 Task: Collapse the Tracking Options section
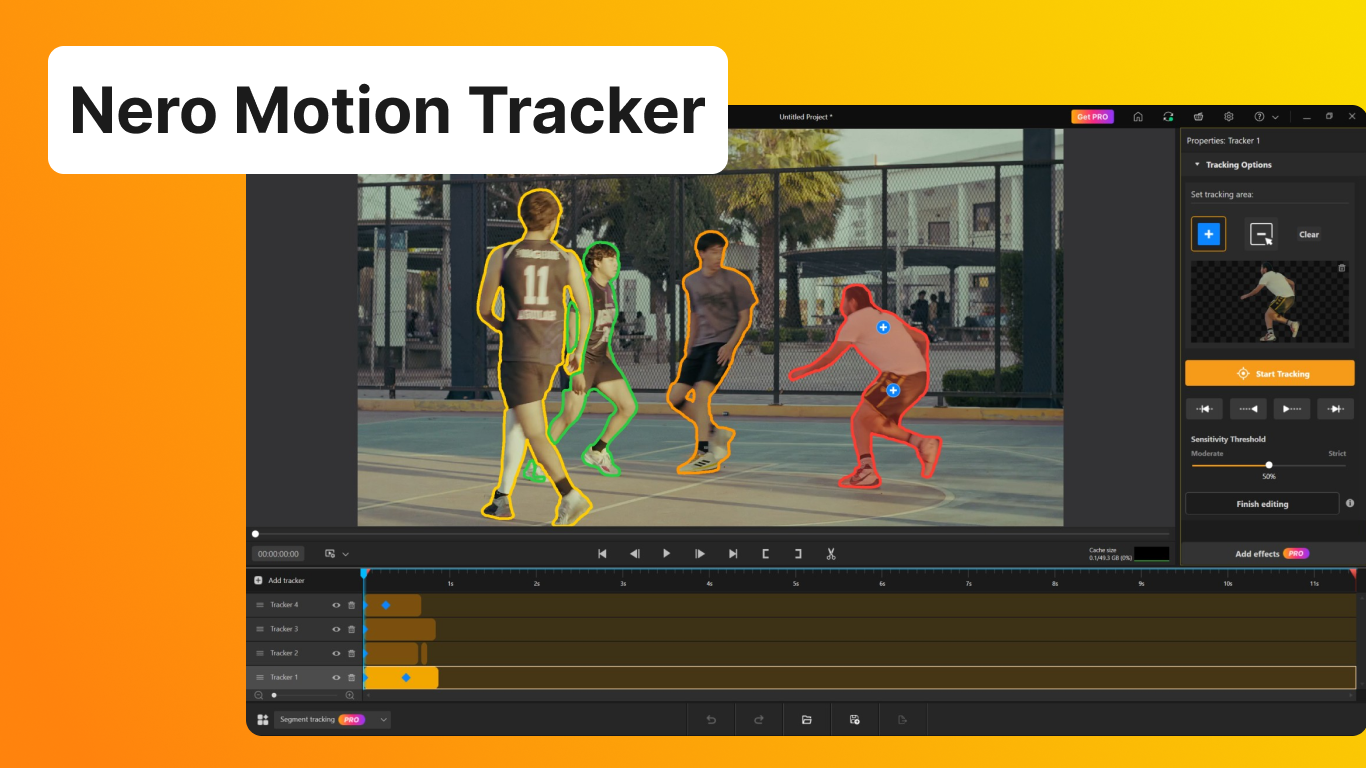pyautogui.click(x=1197, y=165)
